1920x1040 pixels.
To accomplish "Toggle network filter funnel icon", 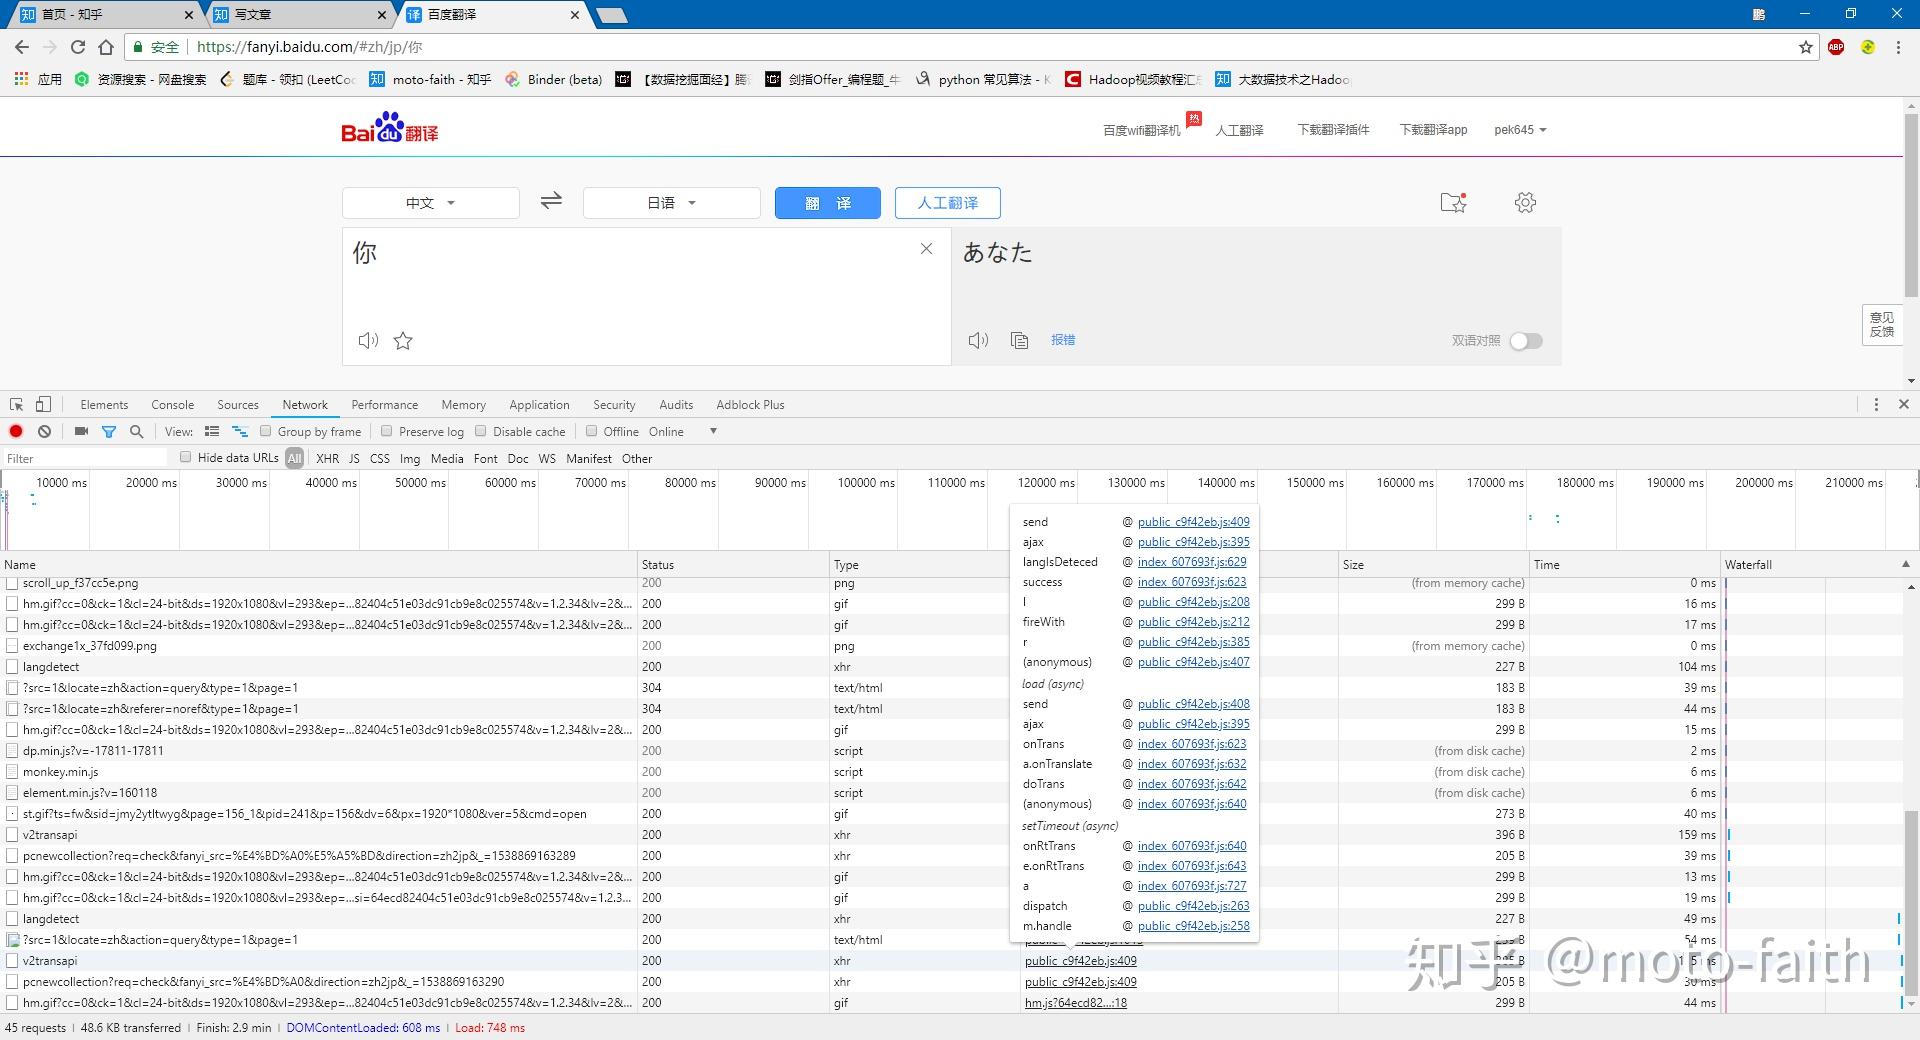I will [x=109, y=431].
